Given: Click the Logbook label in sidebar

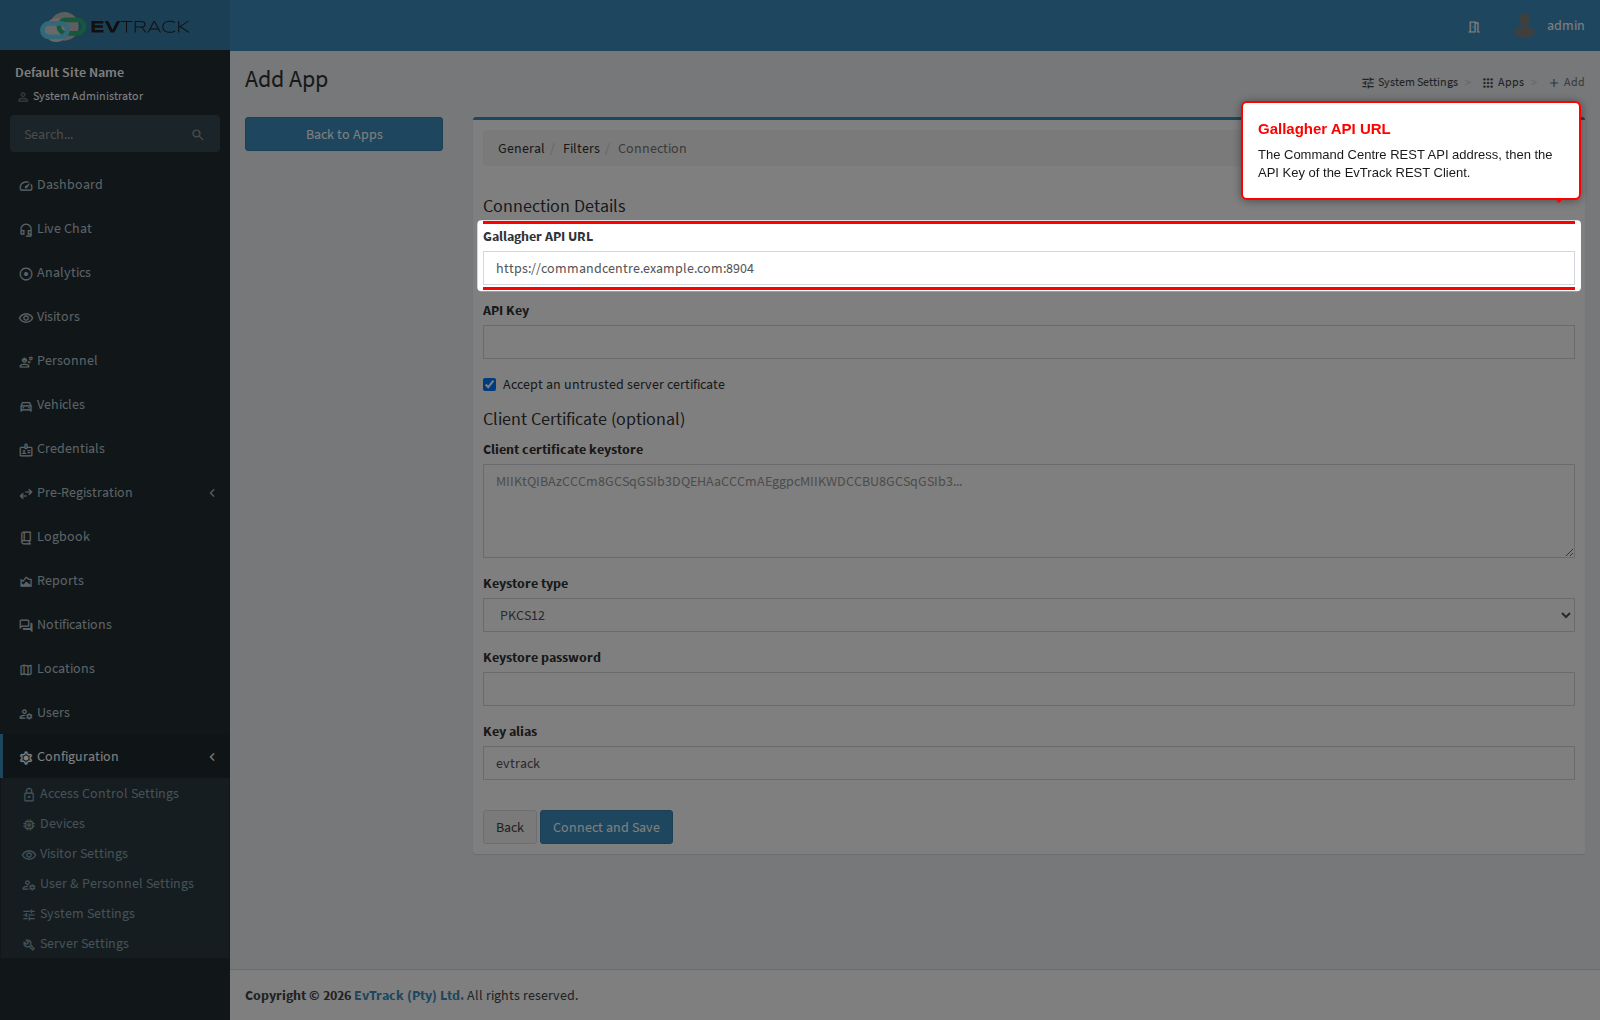Looking at the screenshot, I should (x=63, y=537).
